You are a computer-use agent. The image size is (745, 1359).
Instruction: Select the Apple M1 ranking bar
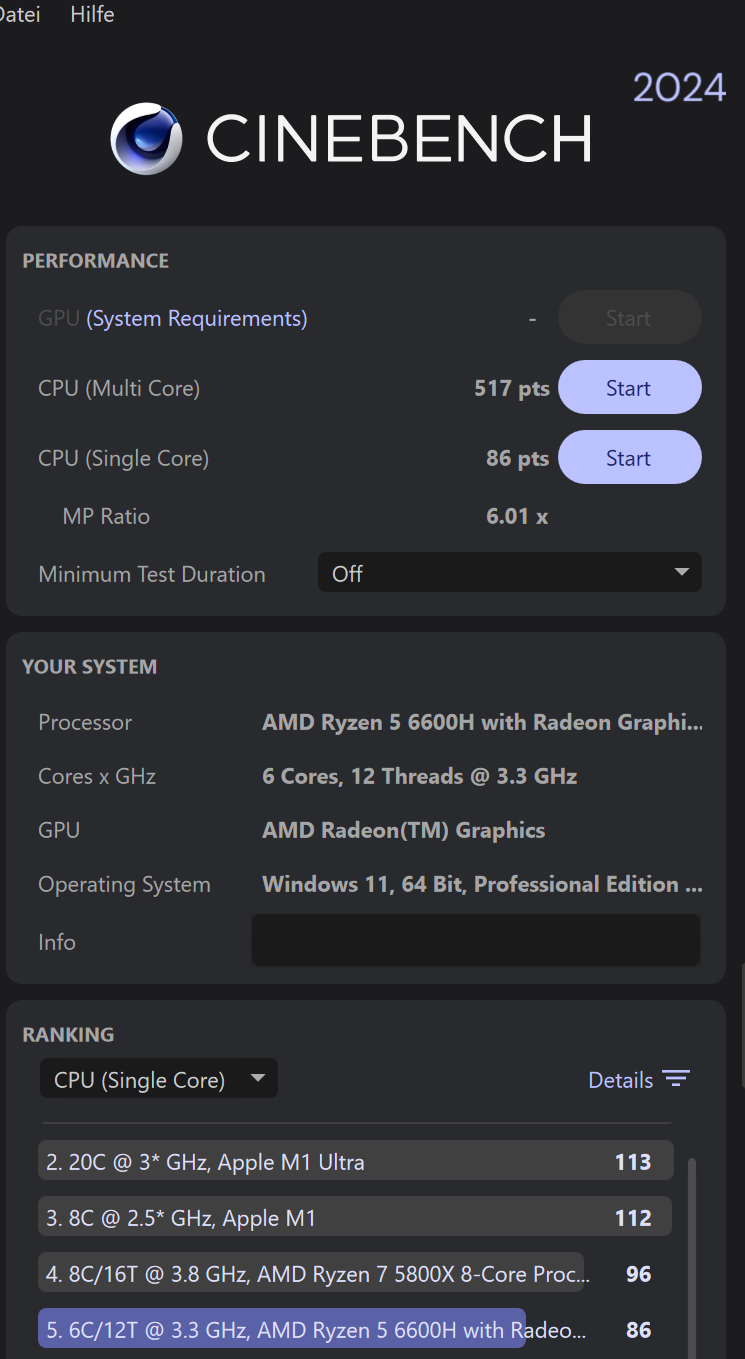355,1217
